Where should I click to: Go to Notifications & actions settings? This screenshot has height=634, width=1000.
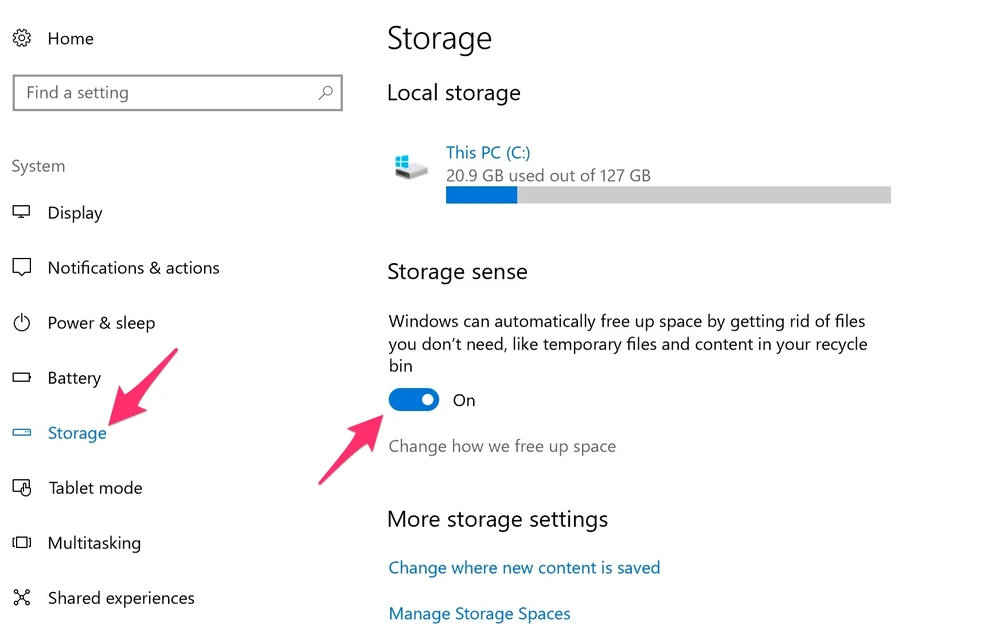(x=133, y=268)
